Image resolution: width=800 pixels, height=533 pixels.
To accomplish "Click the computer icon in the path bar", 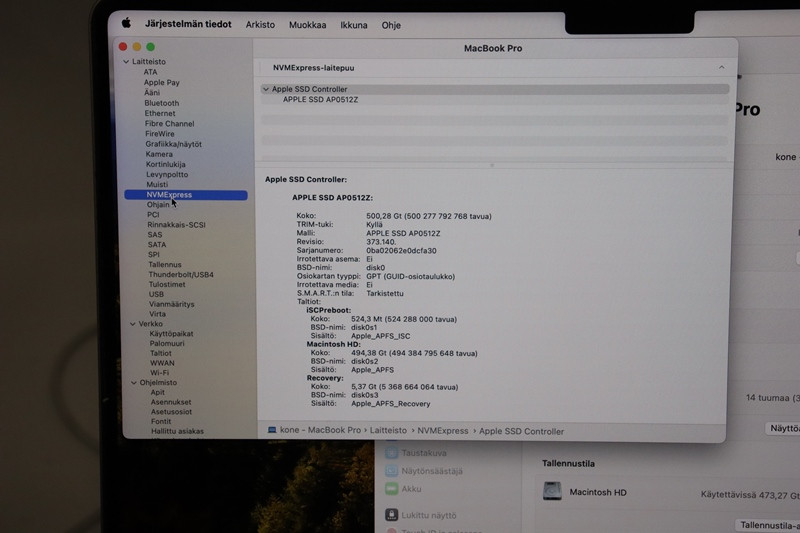I will 272,430.
